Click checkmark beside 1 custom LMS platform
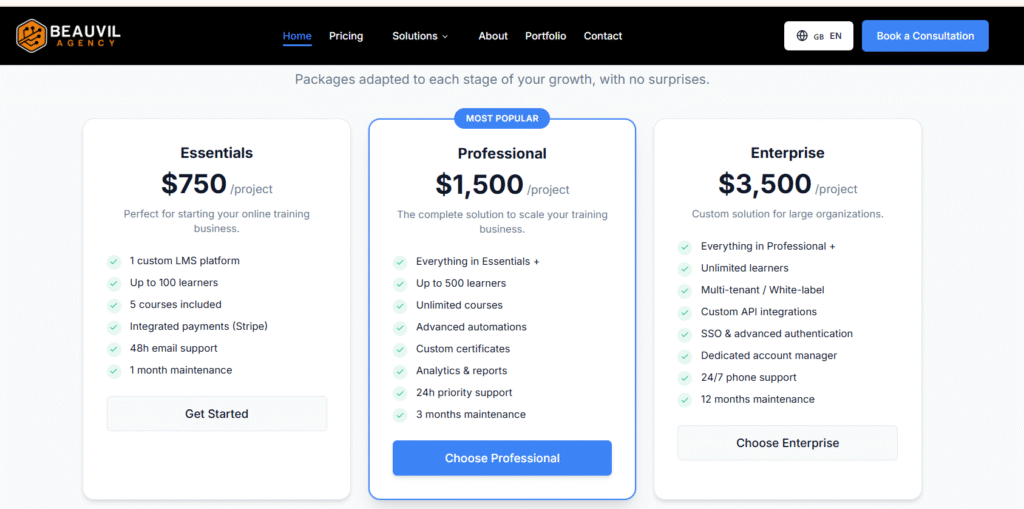1024x509 pixels. 114,261
